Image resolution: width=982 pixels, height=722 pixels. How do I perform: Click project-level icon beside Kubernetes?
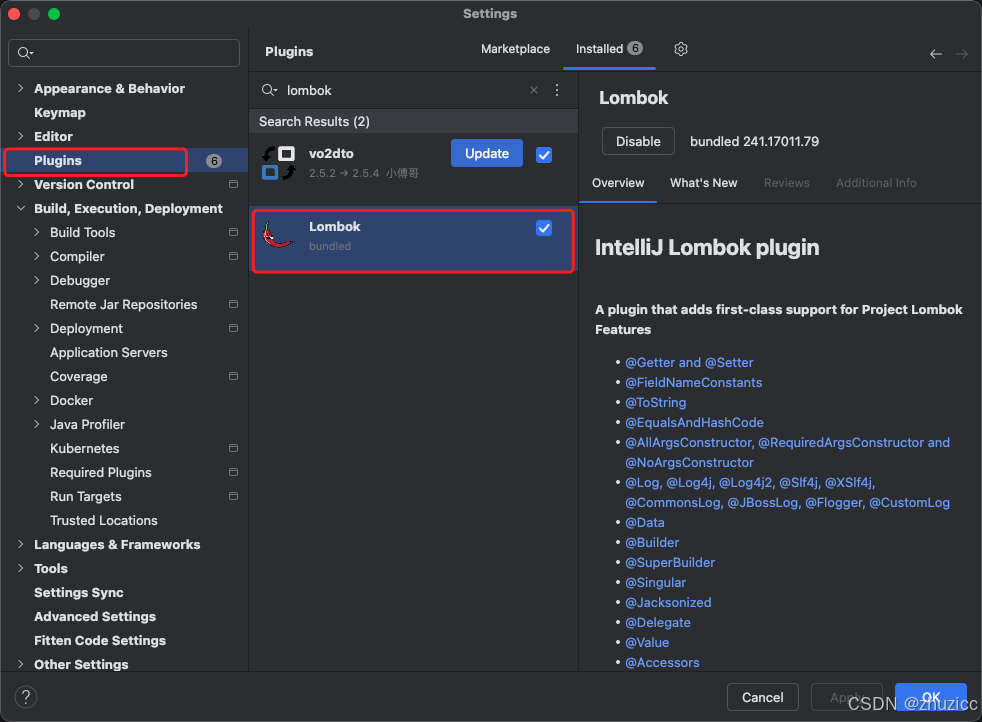coord(234,448)
